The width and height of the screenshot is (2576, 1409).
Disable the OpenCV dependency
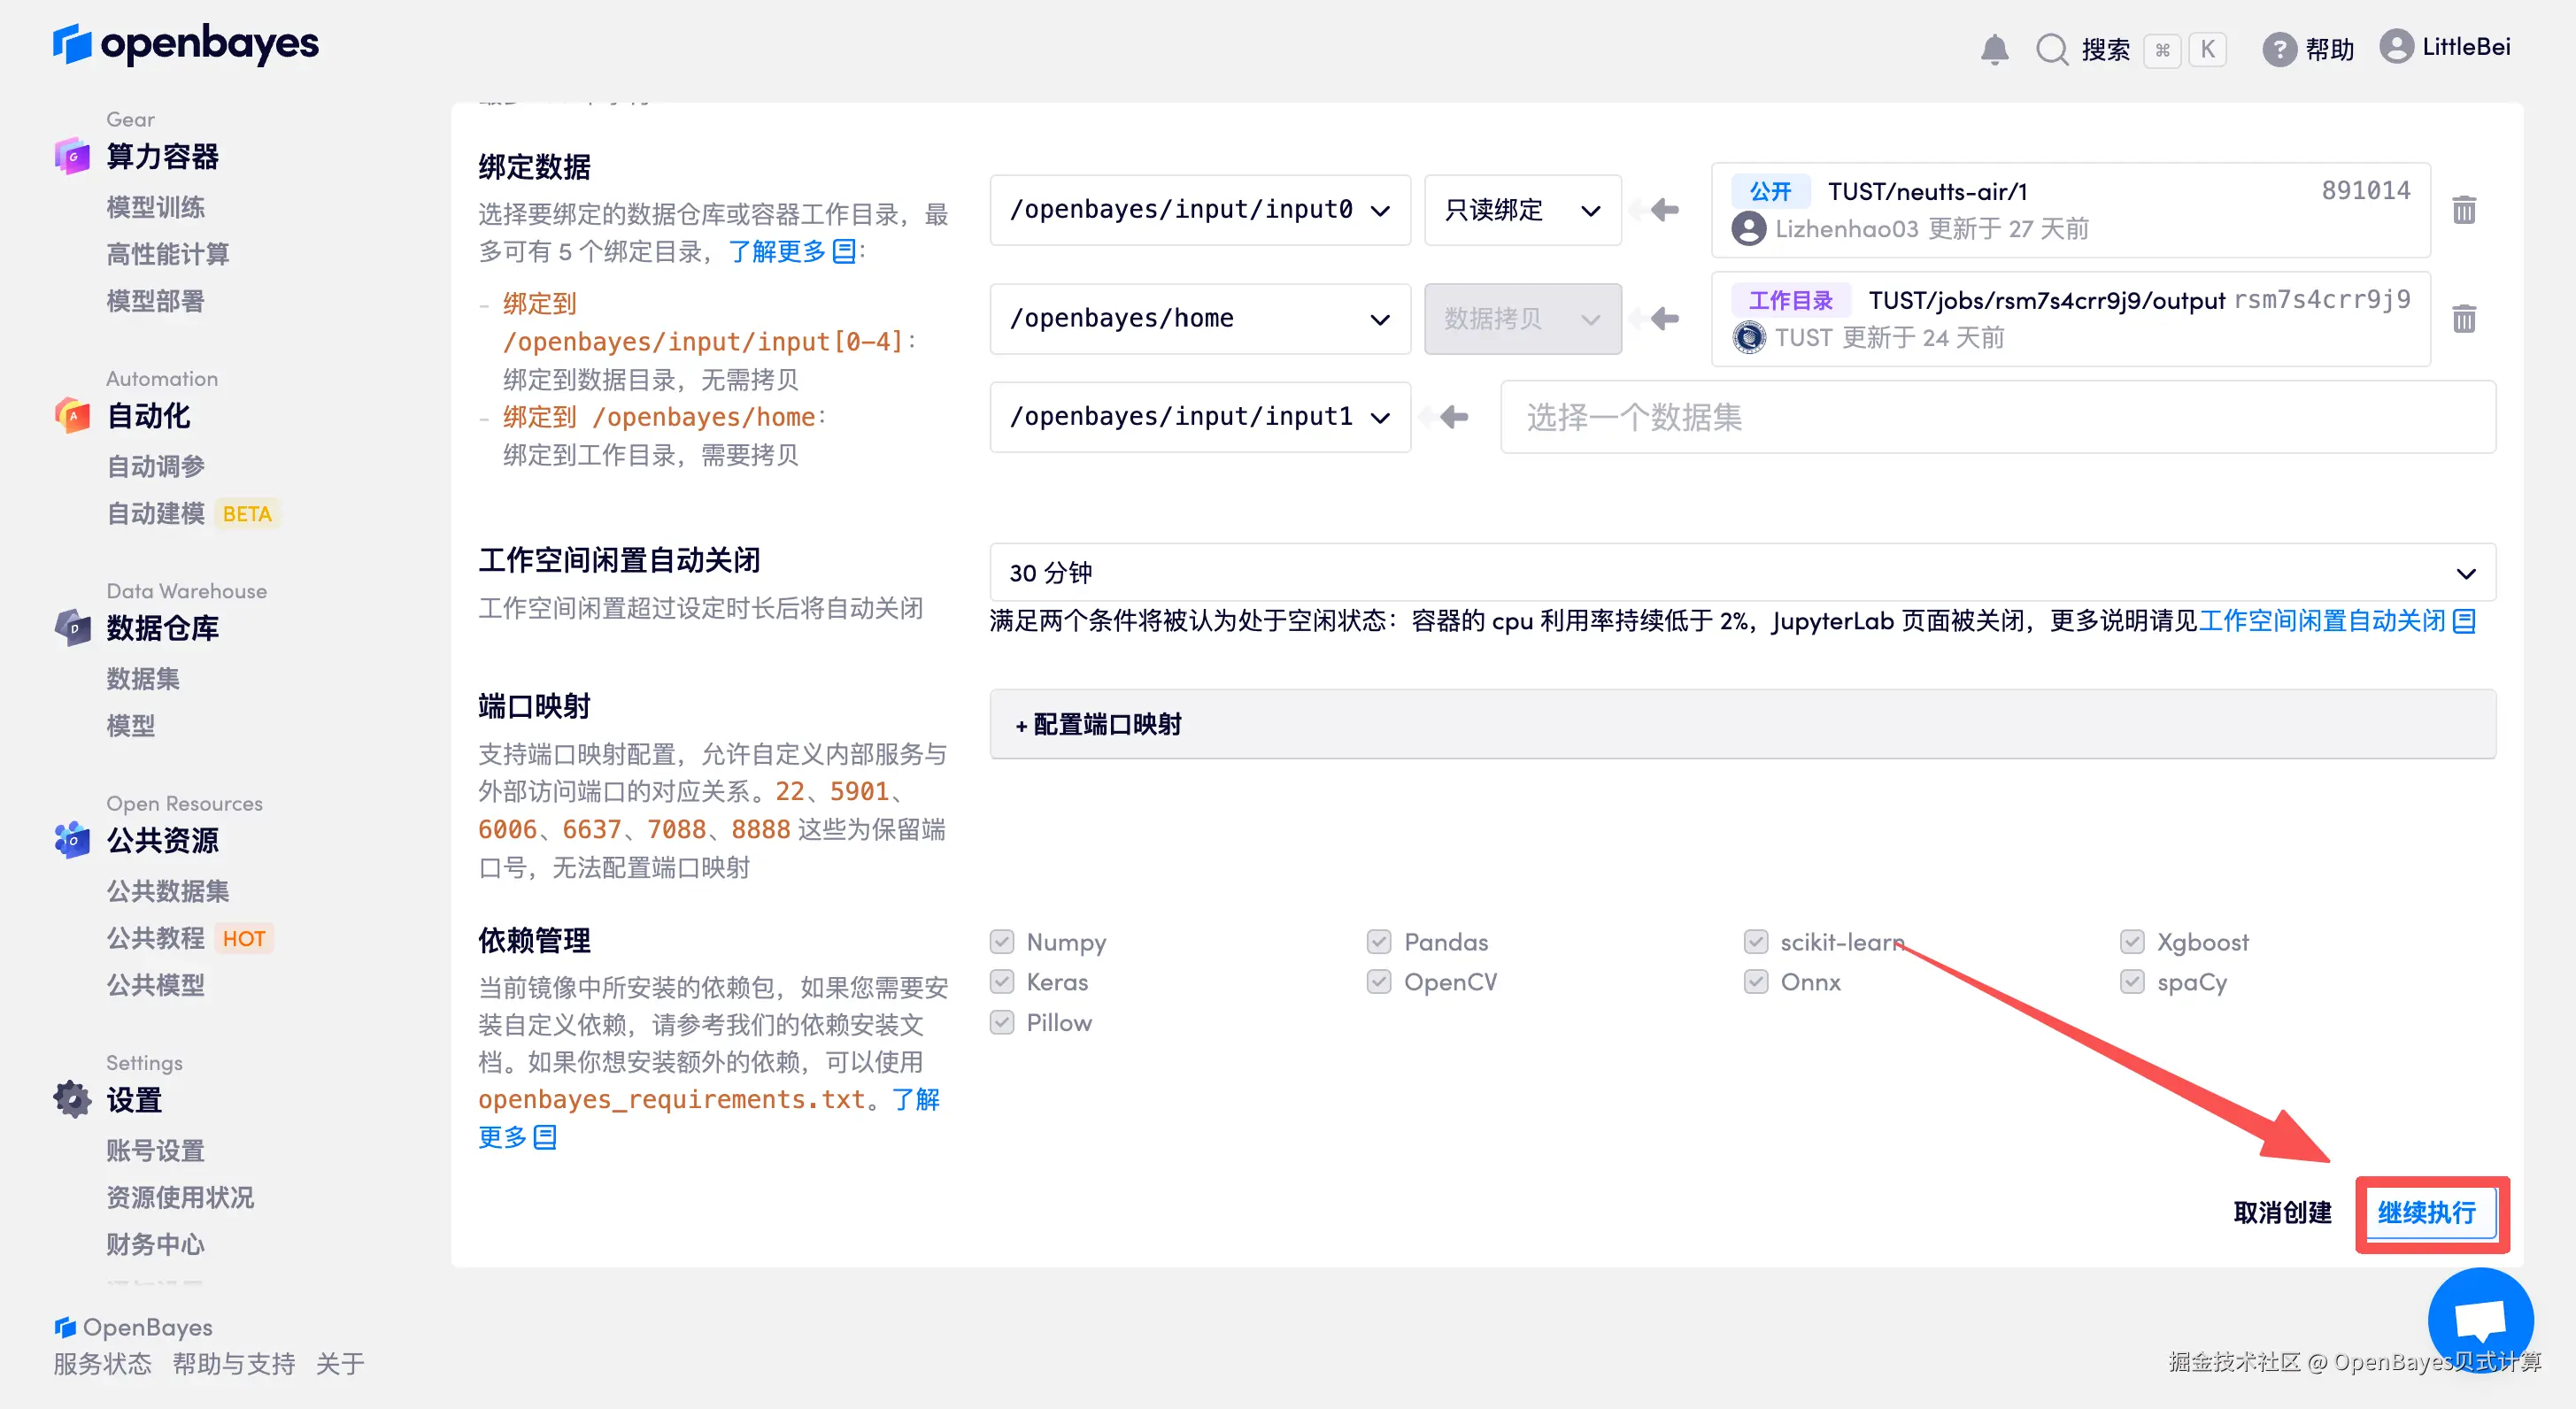(1379, 981)
